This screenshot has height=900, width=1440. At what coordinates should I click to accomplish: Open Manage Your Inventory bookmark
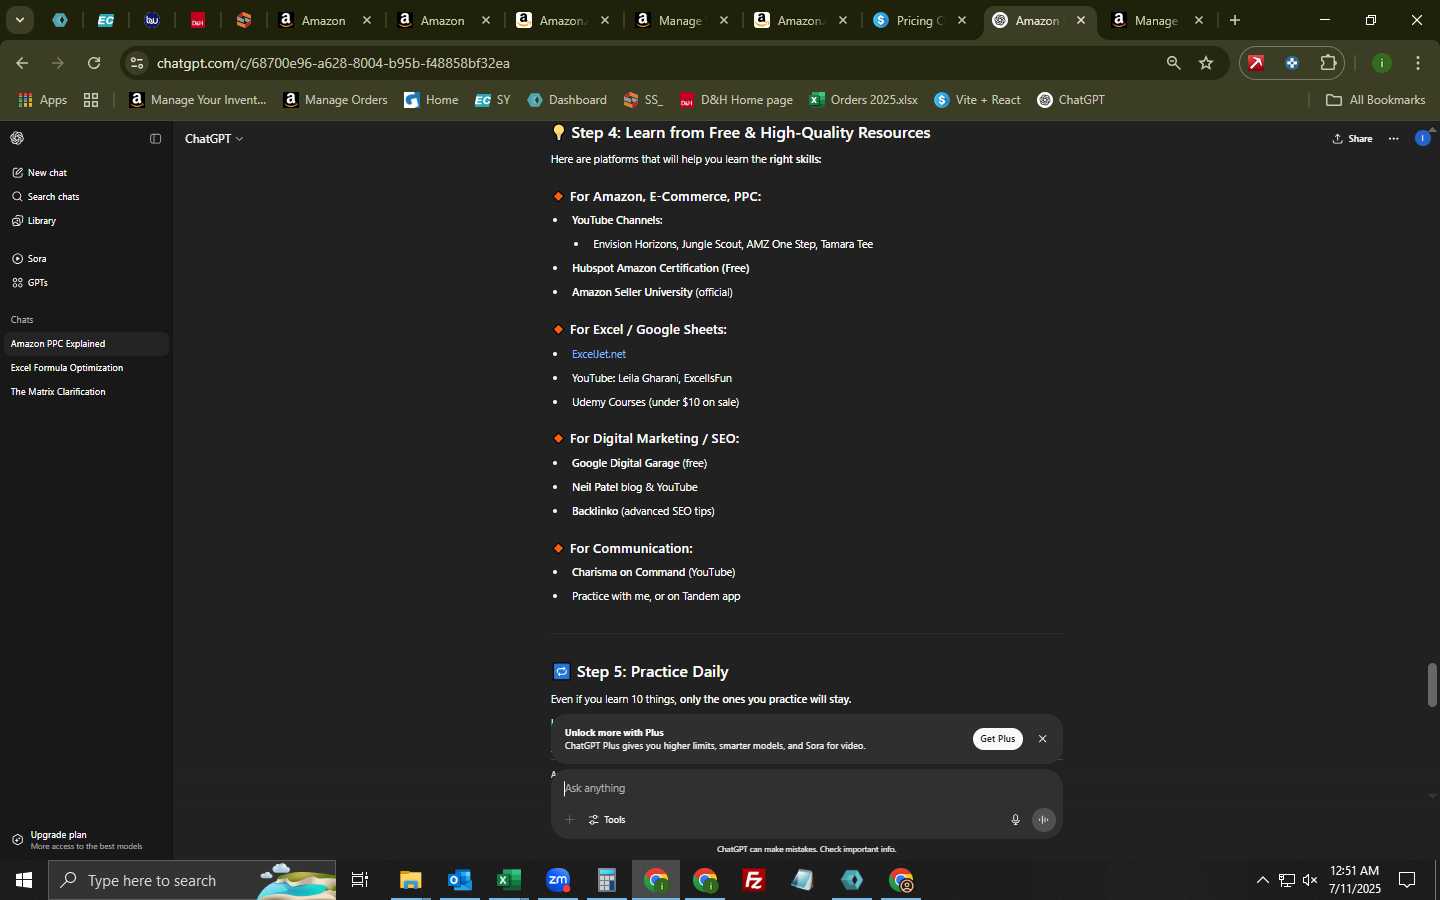(x=198, y=100)
